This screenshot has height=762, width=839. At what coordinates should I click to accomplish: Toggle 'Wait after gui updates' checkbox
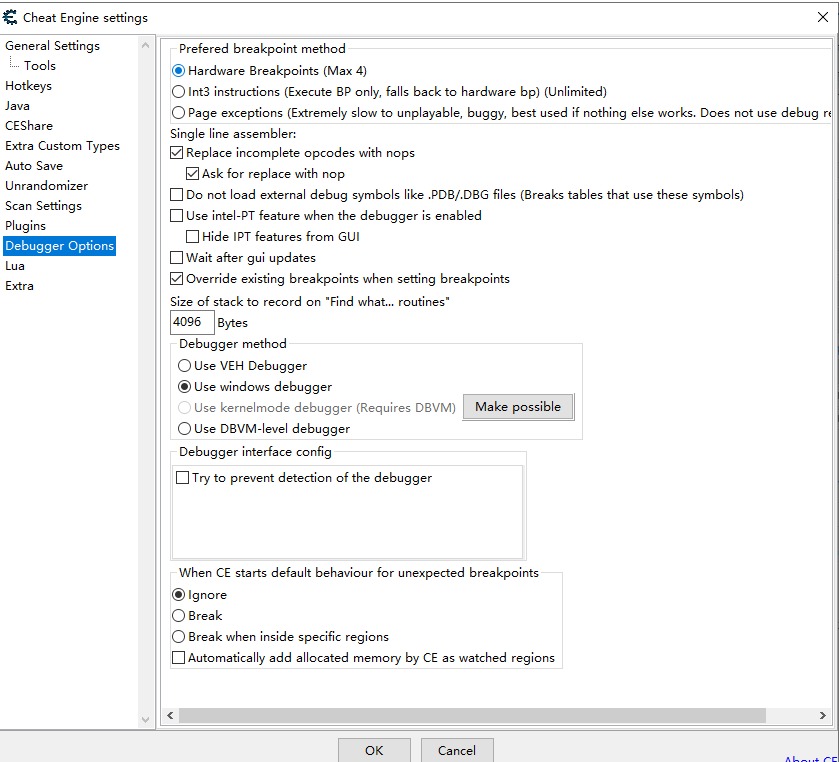178,258
